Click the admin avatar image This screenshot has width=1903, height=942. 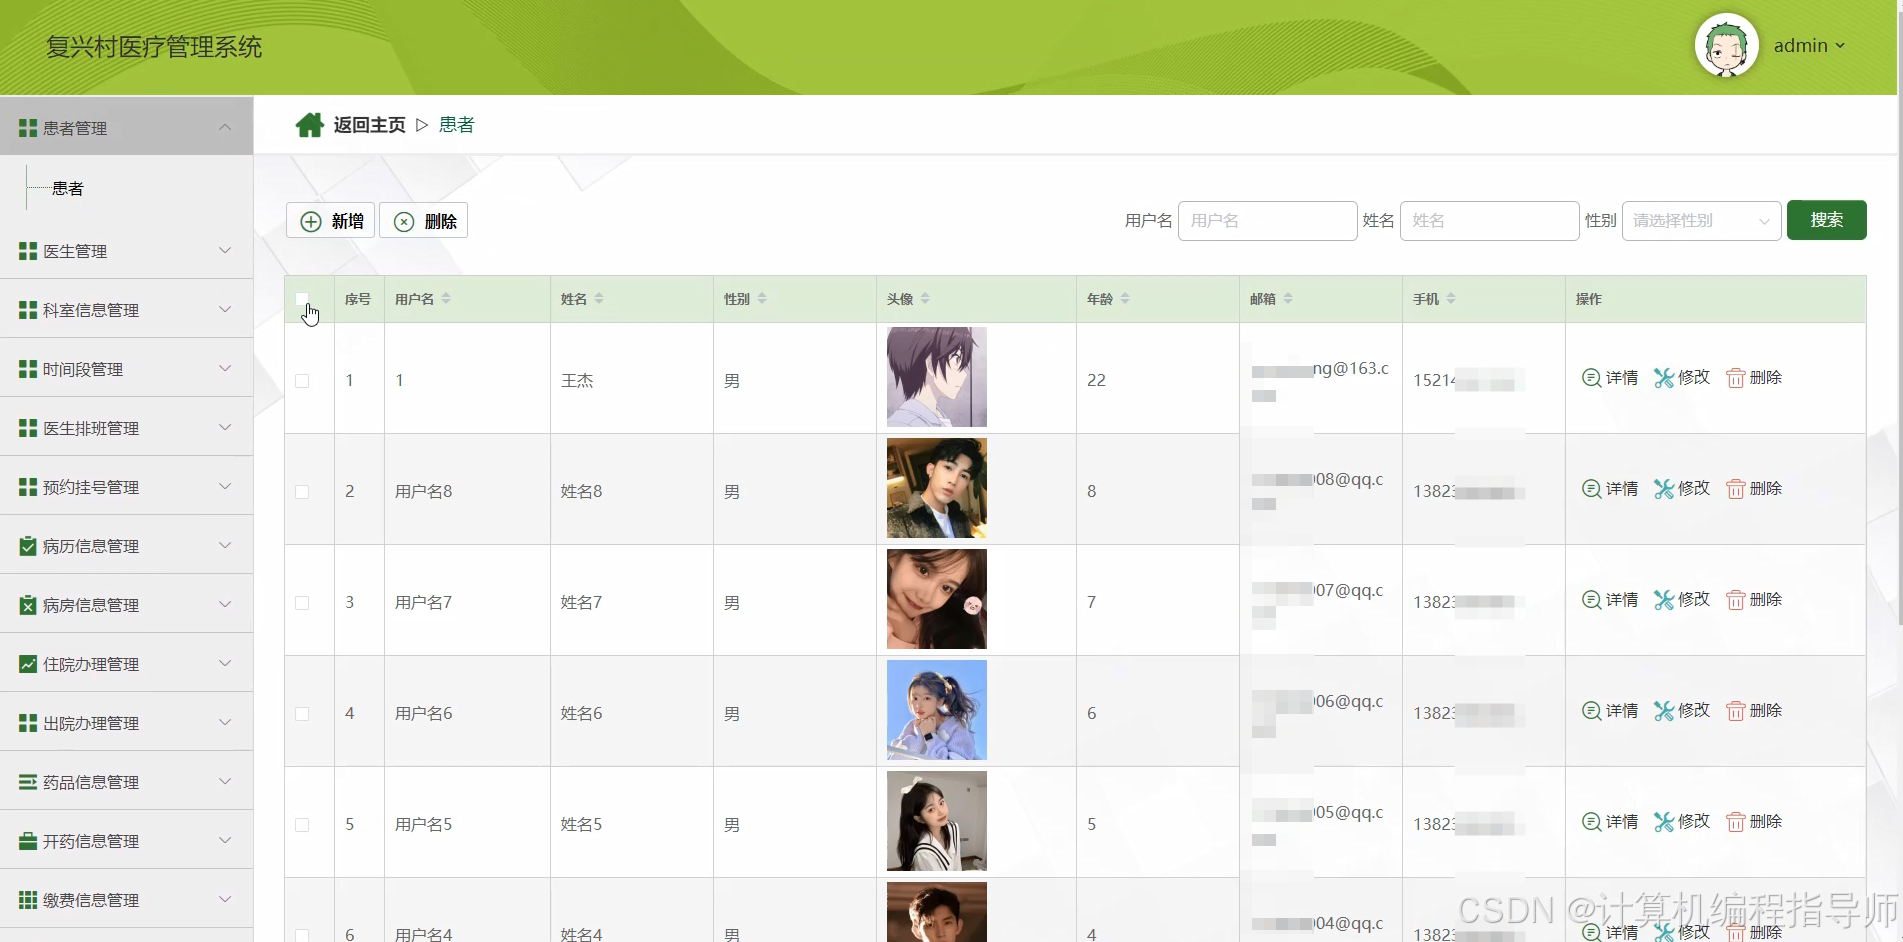pyautogui.click(x=1726, y=45)
